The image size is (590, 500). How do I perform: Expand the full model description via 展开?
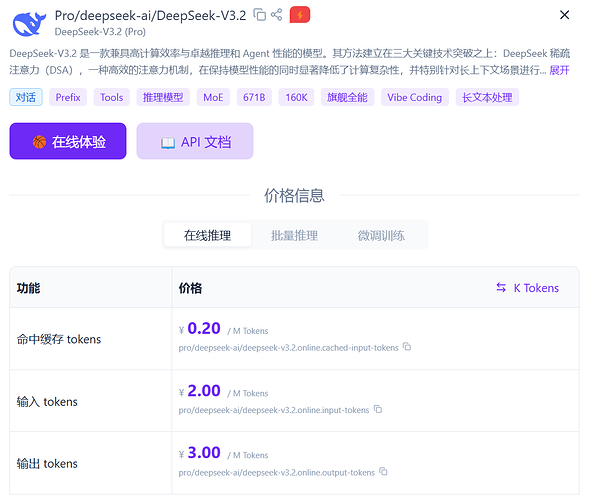click(559, 70)
